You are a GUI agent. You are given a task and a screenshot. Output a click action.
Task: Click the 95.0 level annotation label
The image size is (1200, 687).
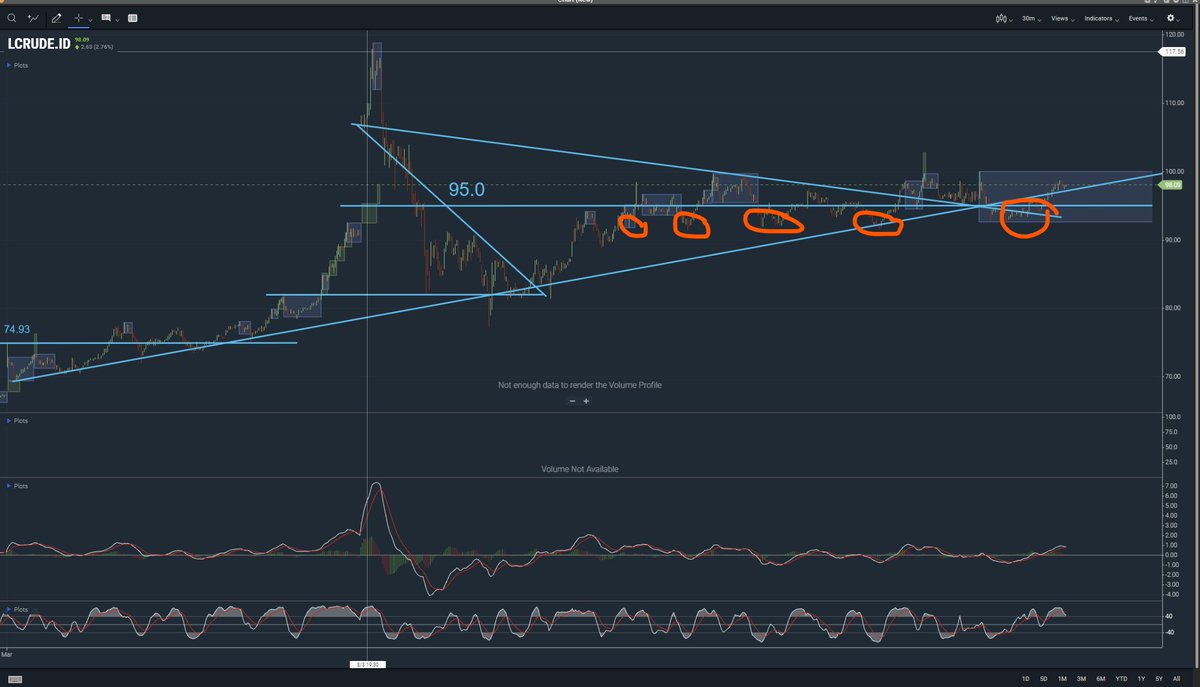coord(466,189)
